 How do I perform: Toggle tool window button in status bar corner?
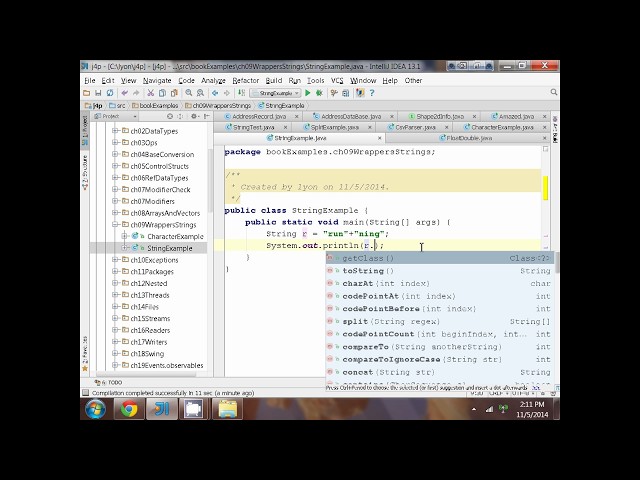85,393
